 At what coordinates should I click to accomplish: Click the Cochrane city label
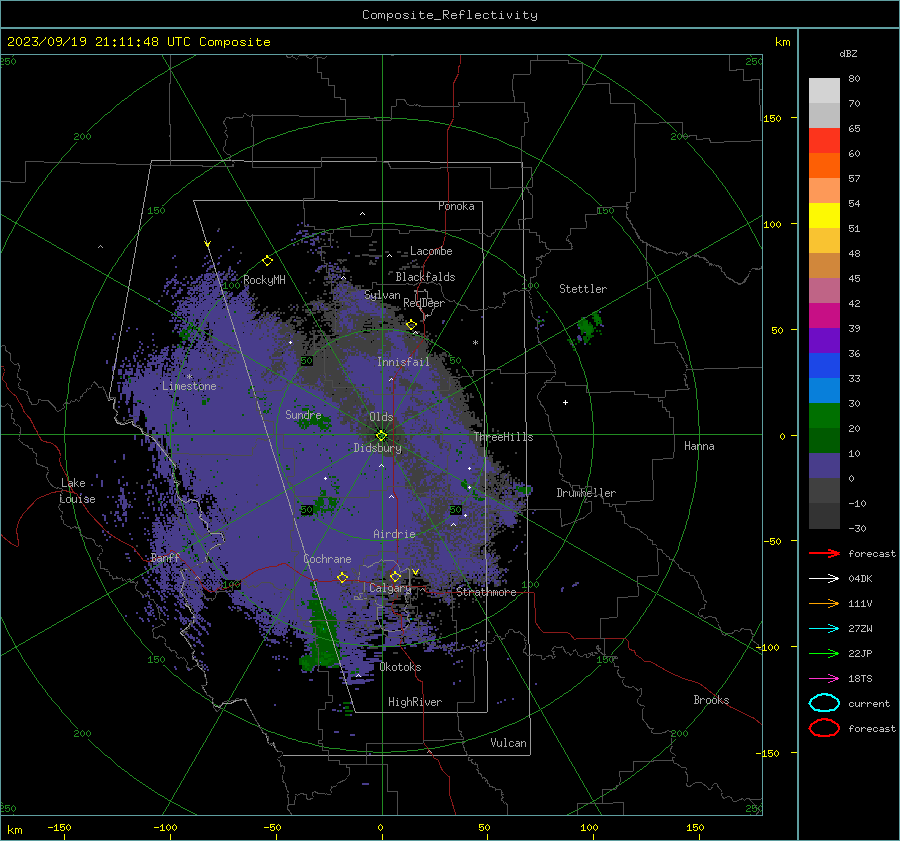327,559
